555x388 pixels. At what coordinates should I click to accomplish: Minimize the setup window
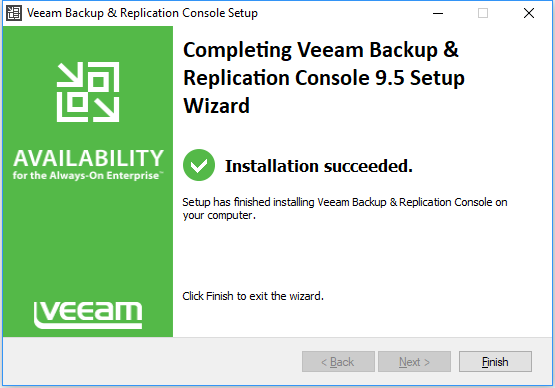[438, 13]
